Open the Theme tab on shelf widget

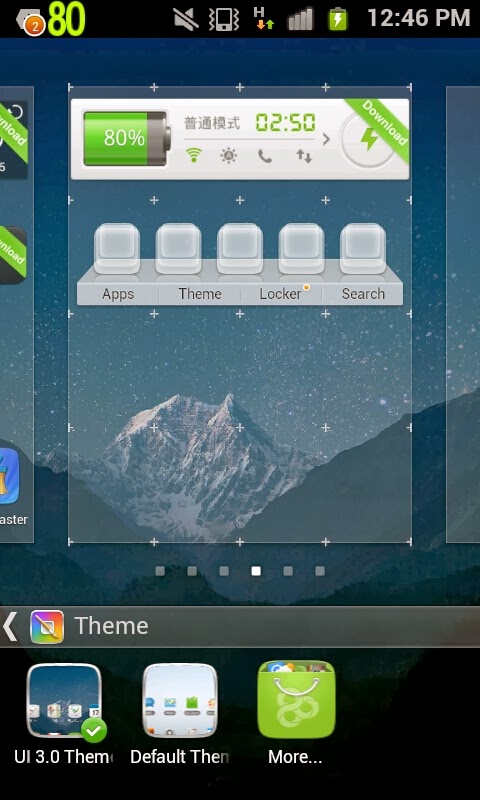click(200, 294)
